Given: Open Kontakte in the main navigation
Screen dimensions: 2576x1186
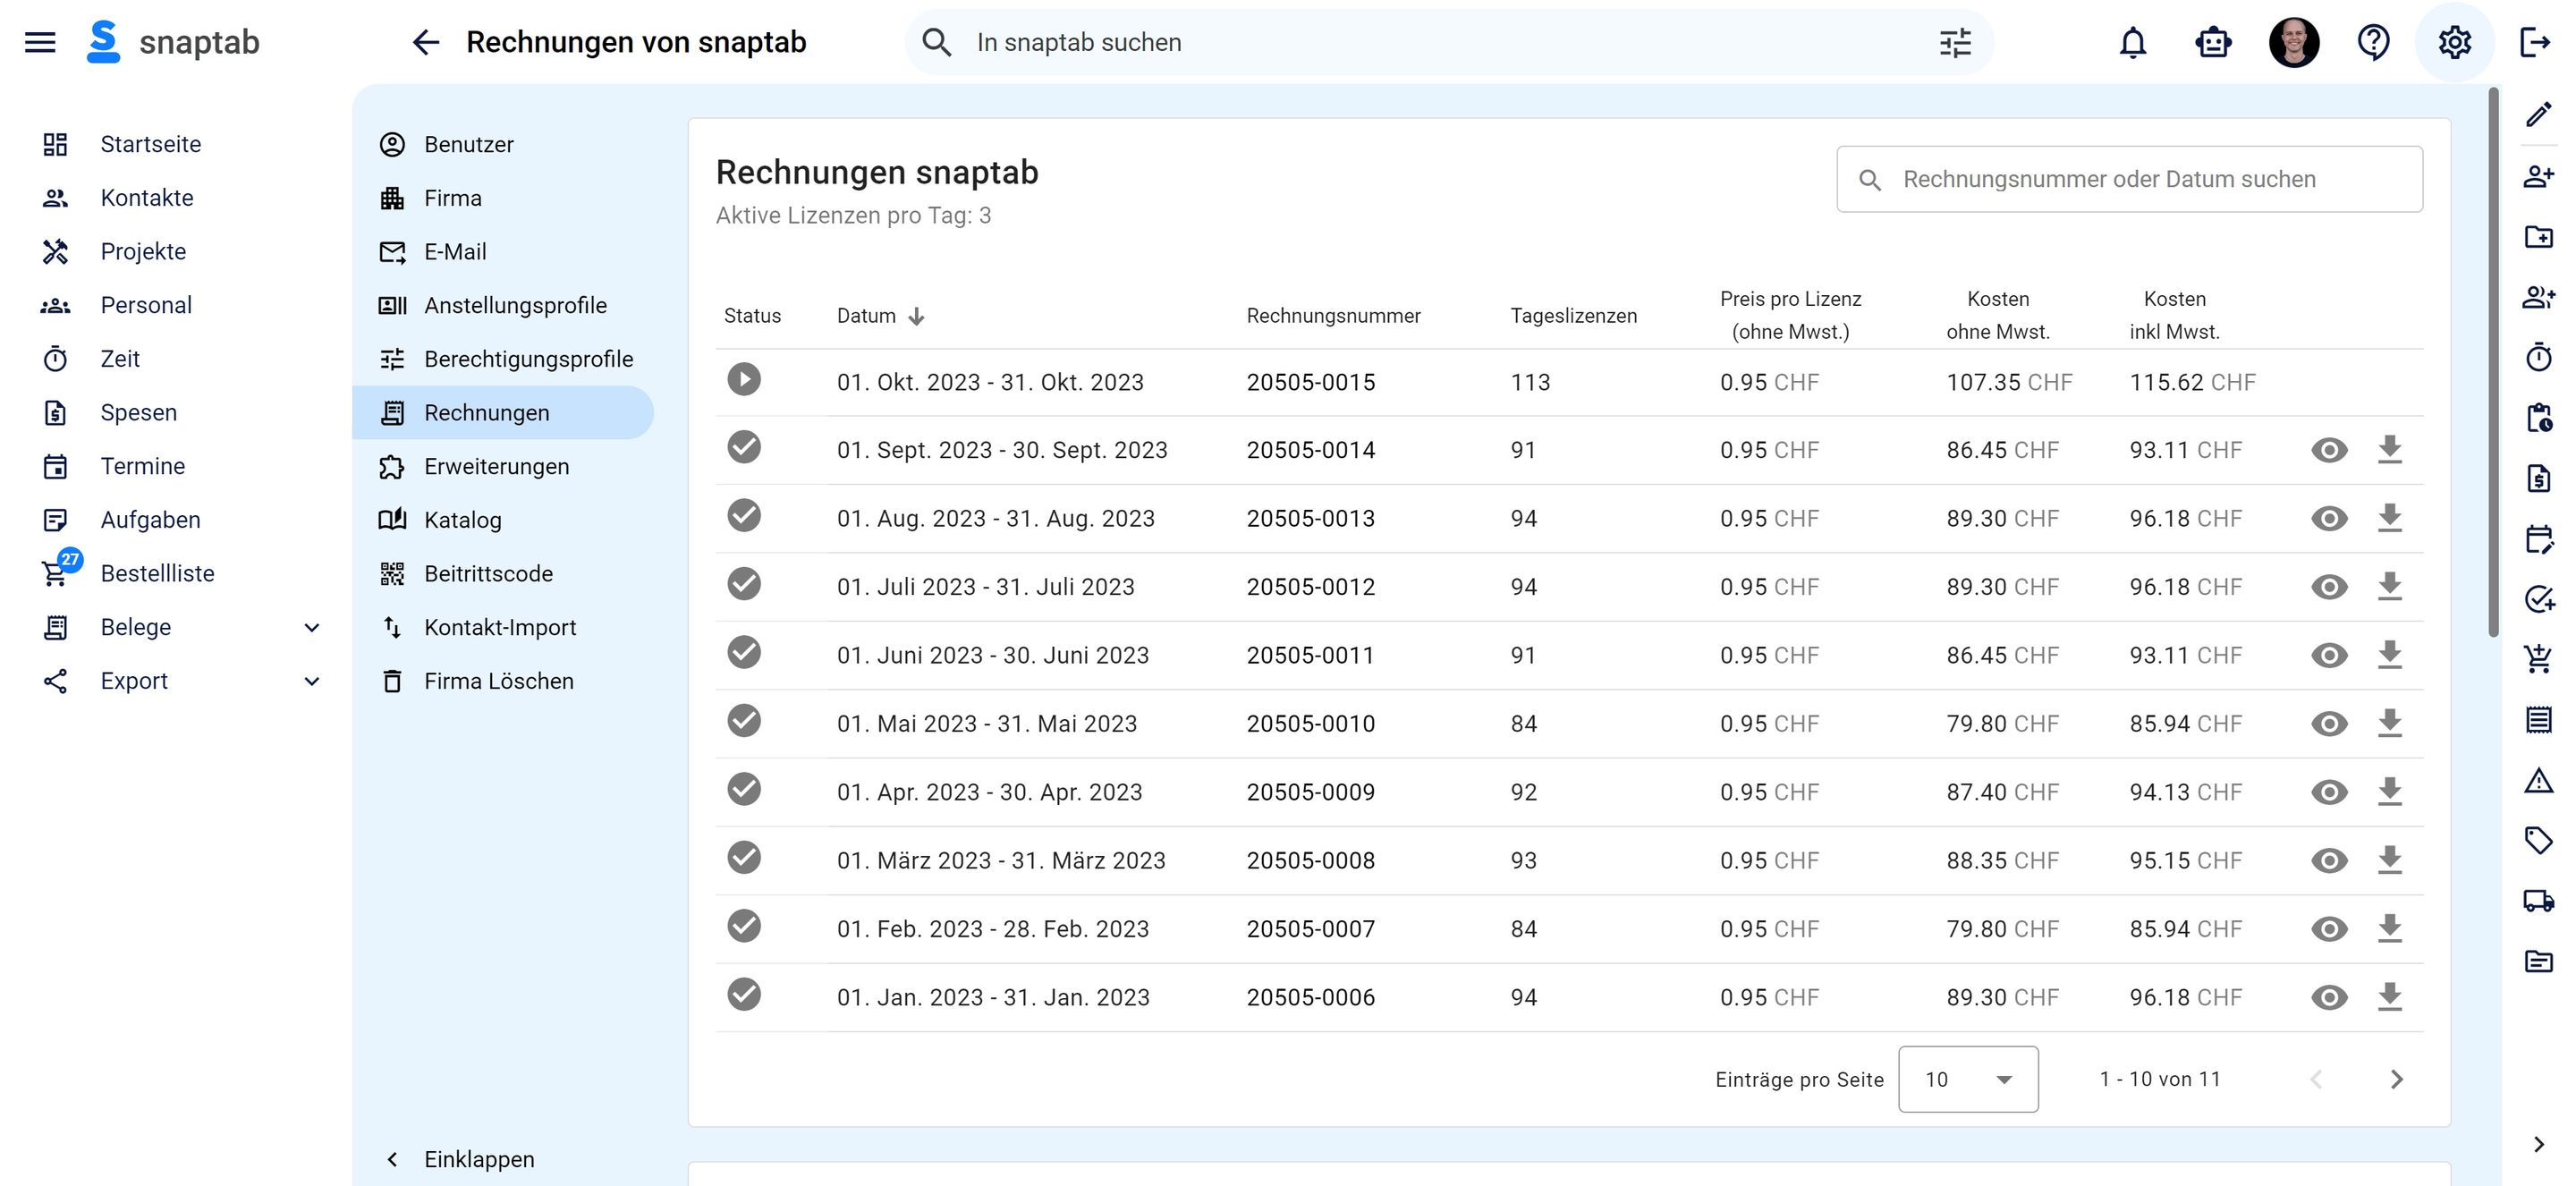Looking at the screenshot, I should click(146, 198).
